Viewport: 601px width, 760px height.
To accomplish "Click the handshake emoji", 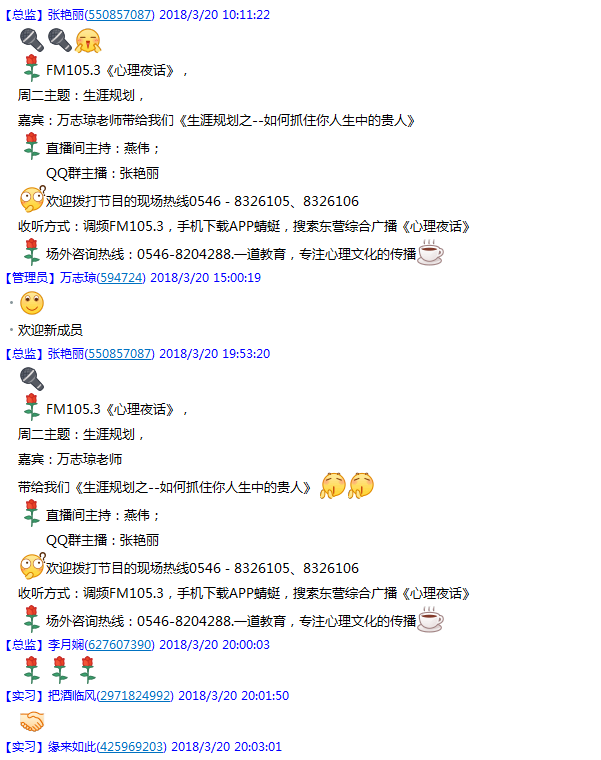I will pos(32,721).
